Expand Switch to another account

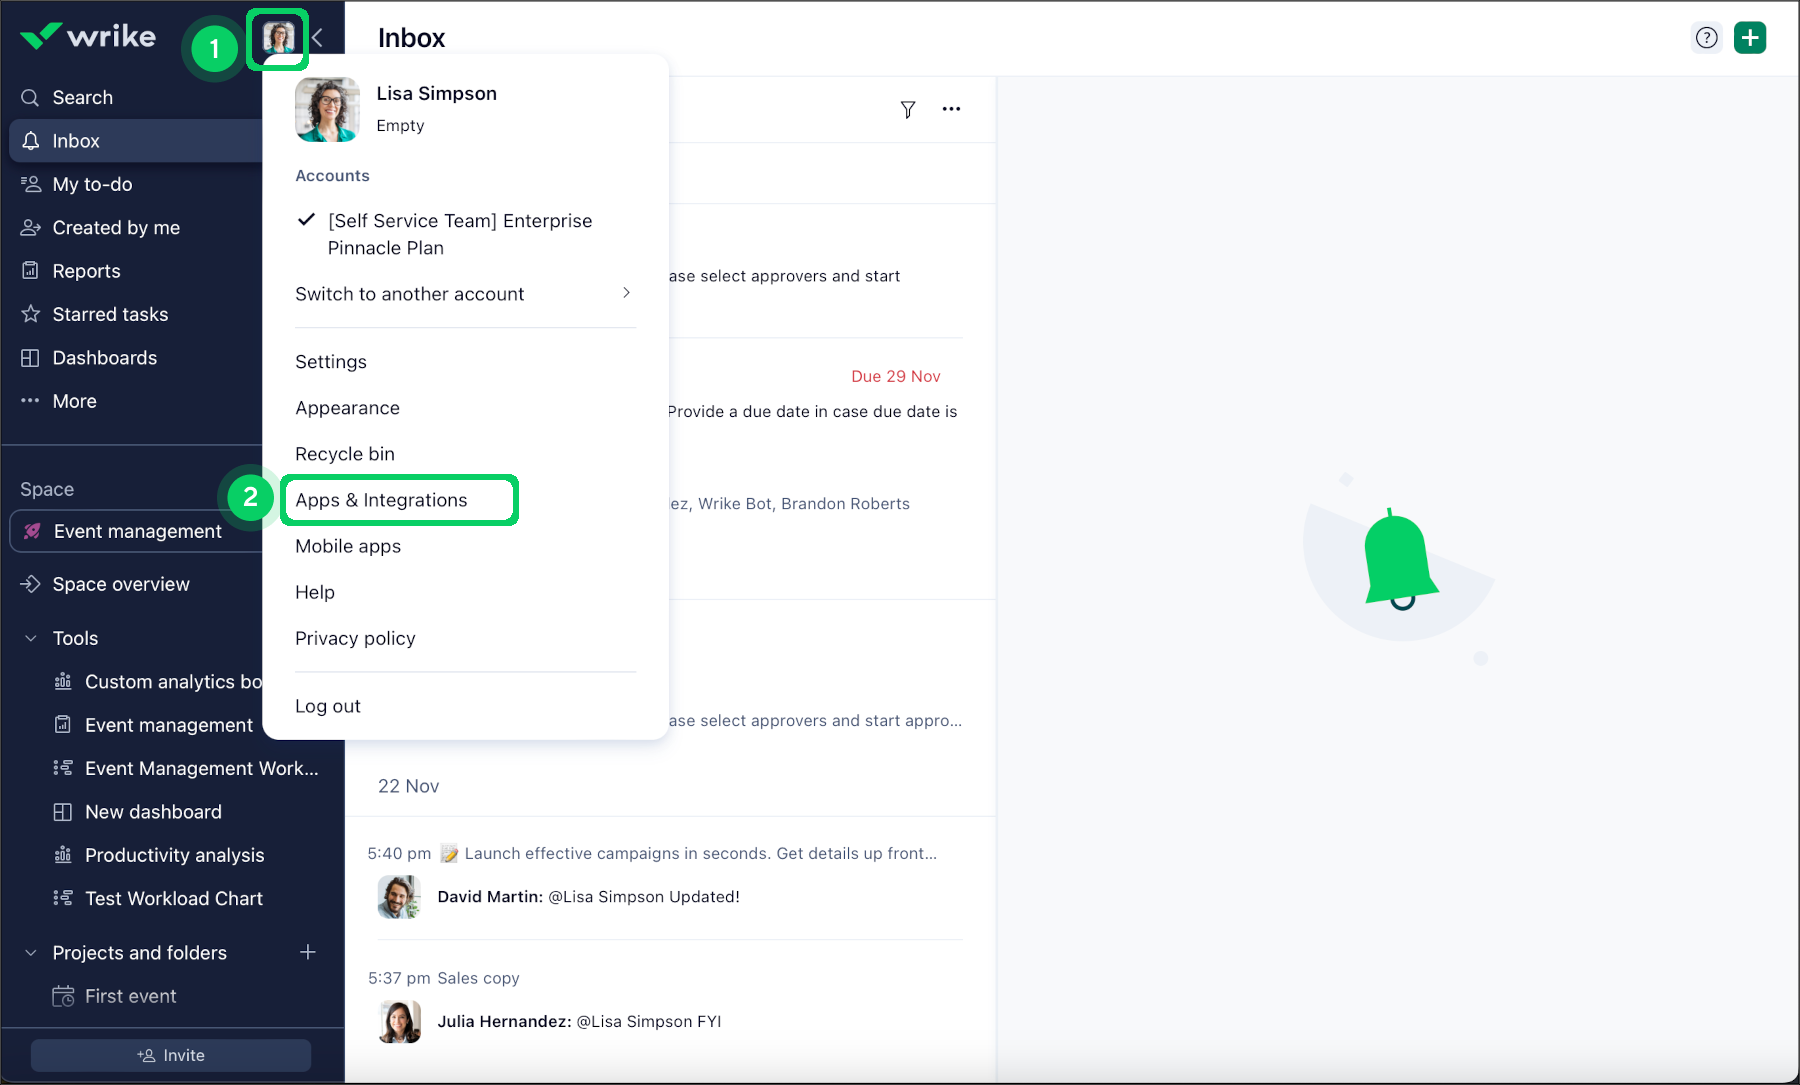[409, 293]
